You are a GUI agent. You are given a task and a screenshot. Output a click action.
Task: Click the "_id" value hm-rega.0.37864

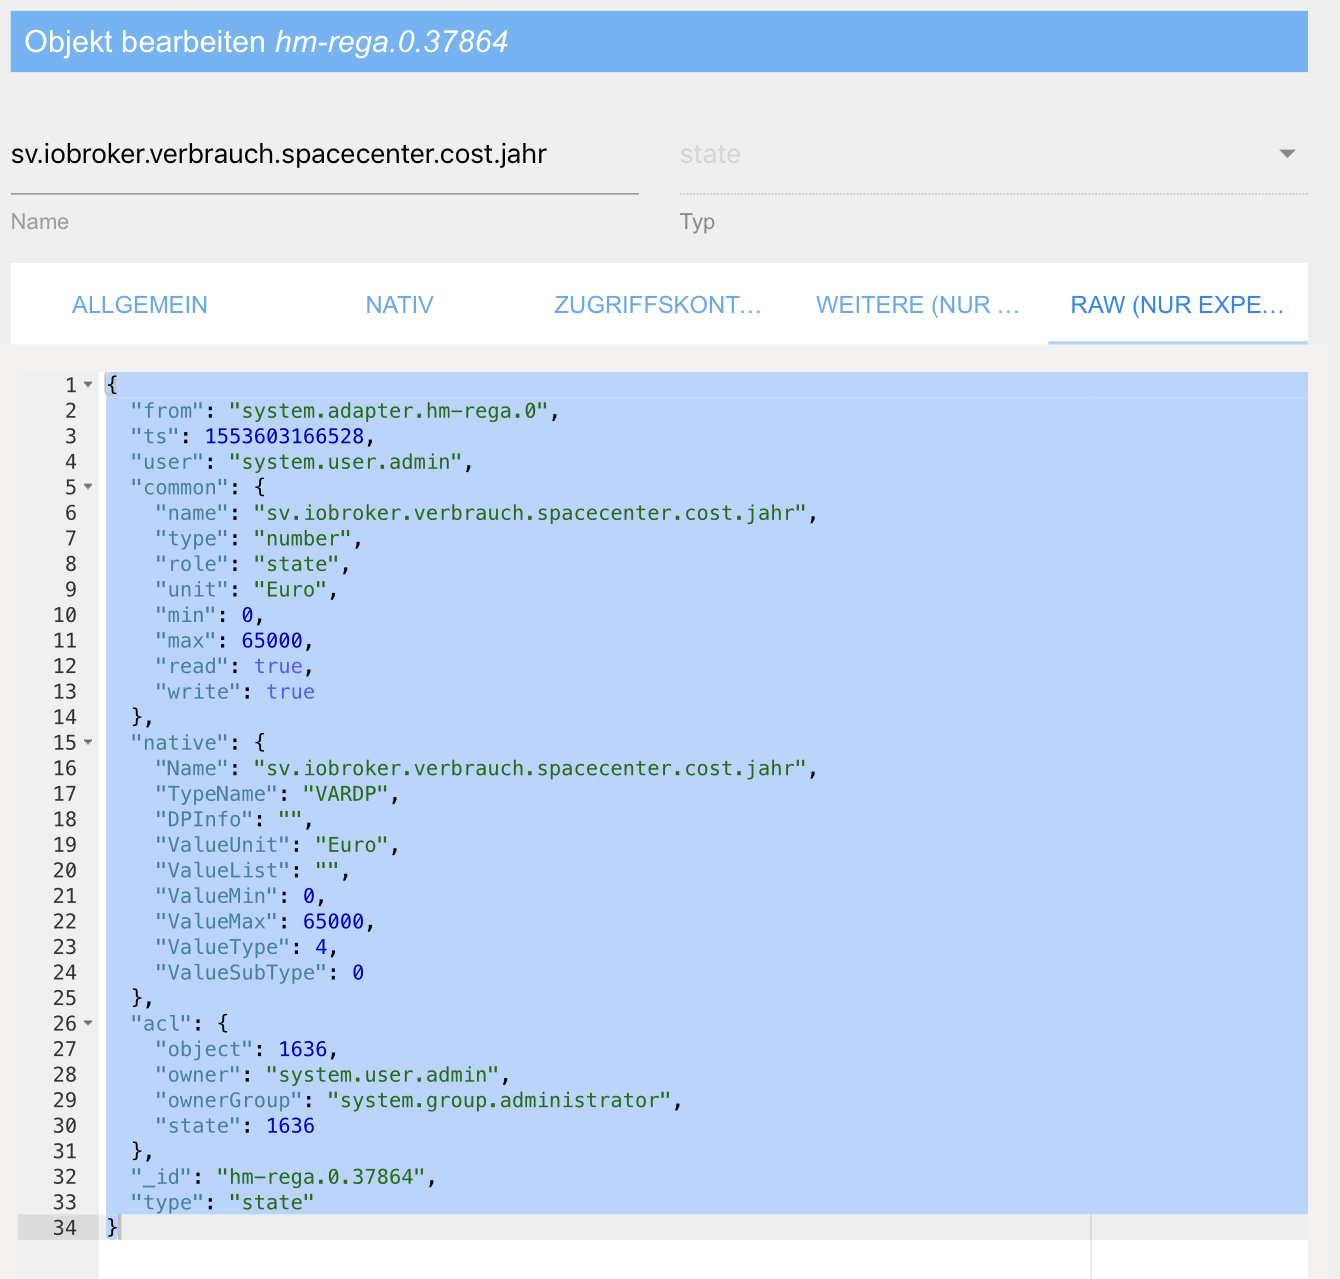click(x=321, y=1177)
